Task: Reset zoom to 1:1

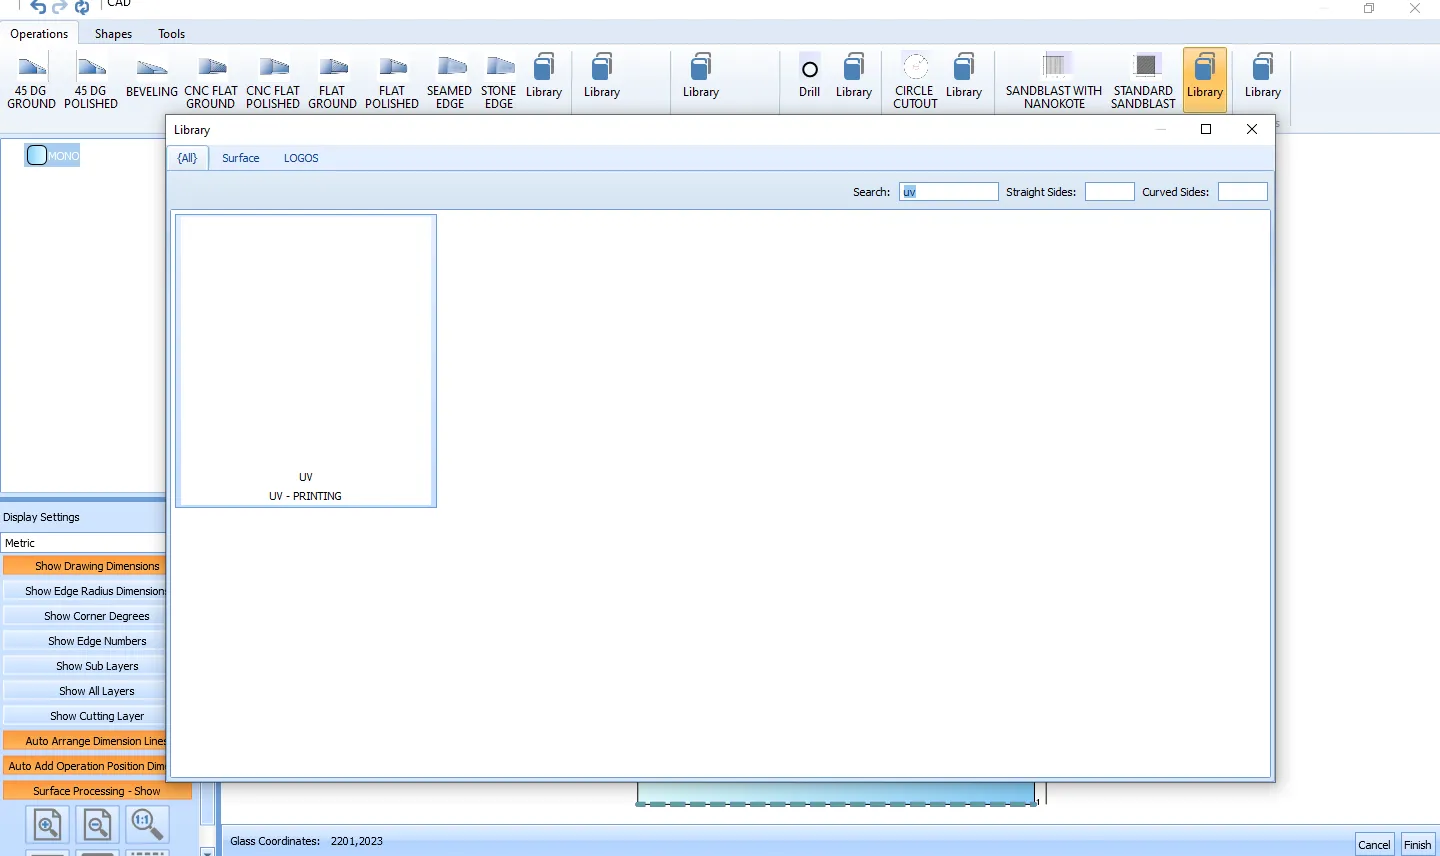Action: coord(147,825)
